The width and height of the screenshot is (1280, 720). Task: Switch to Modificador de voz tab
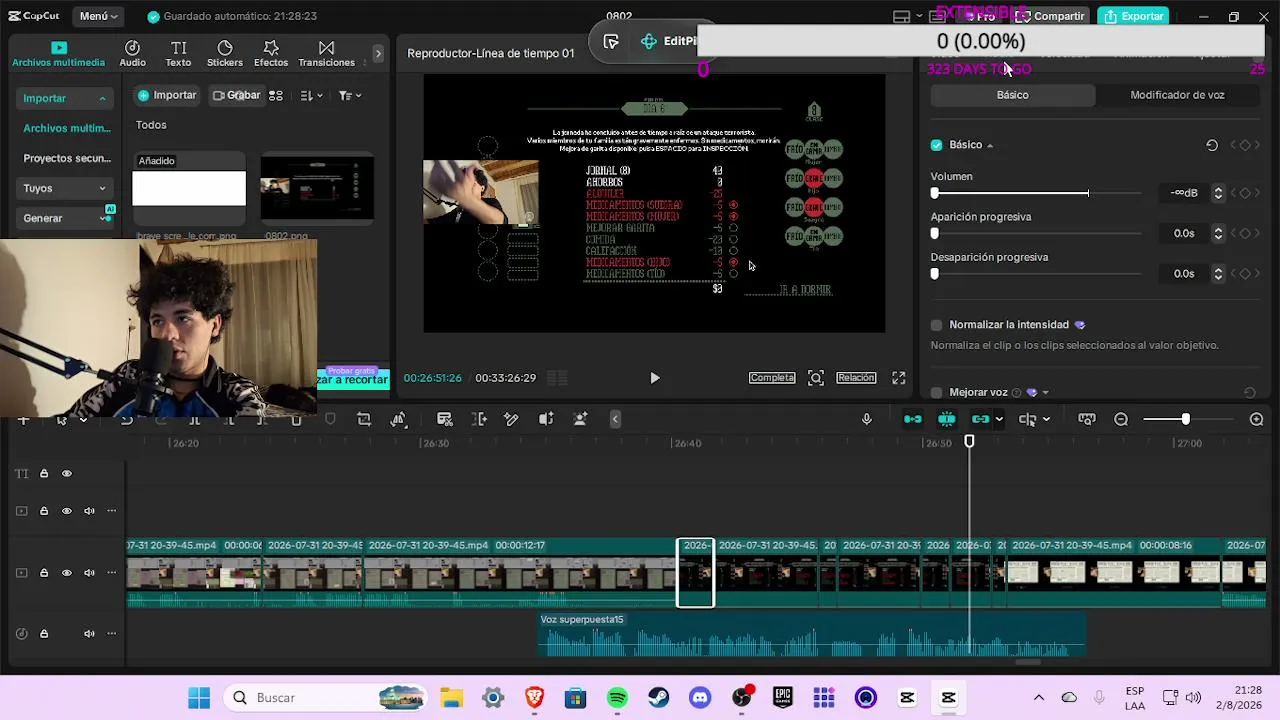point(1177,95)
